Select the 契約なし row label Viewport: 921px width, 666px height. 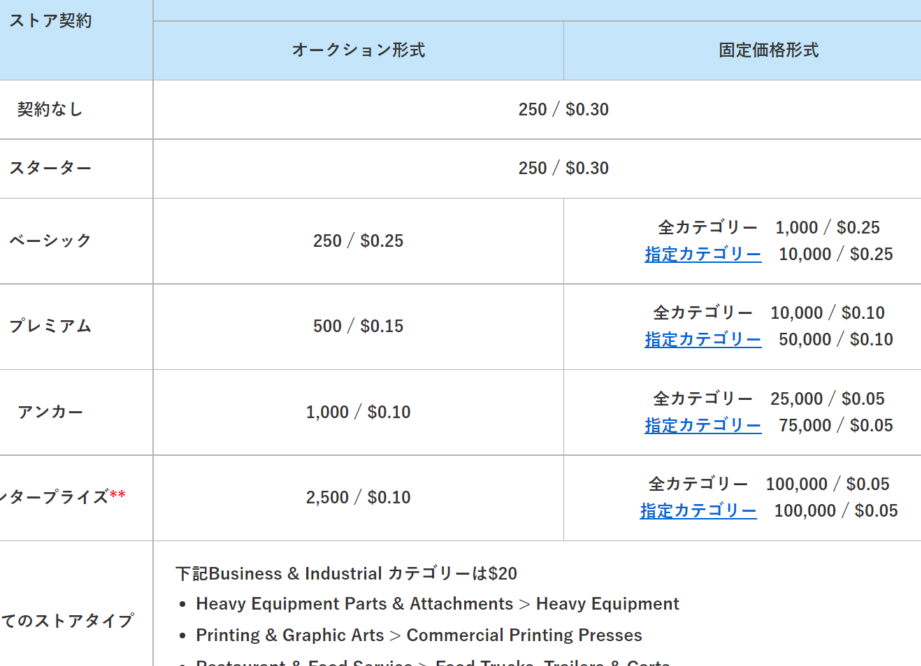pyautogui.click(x=50, y=110)
